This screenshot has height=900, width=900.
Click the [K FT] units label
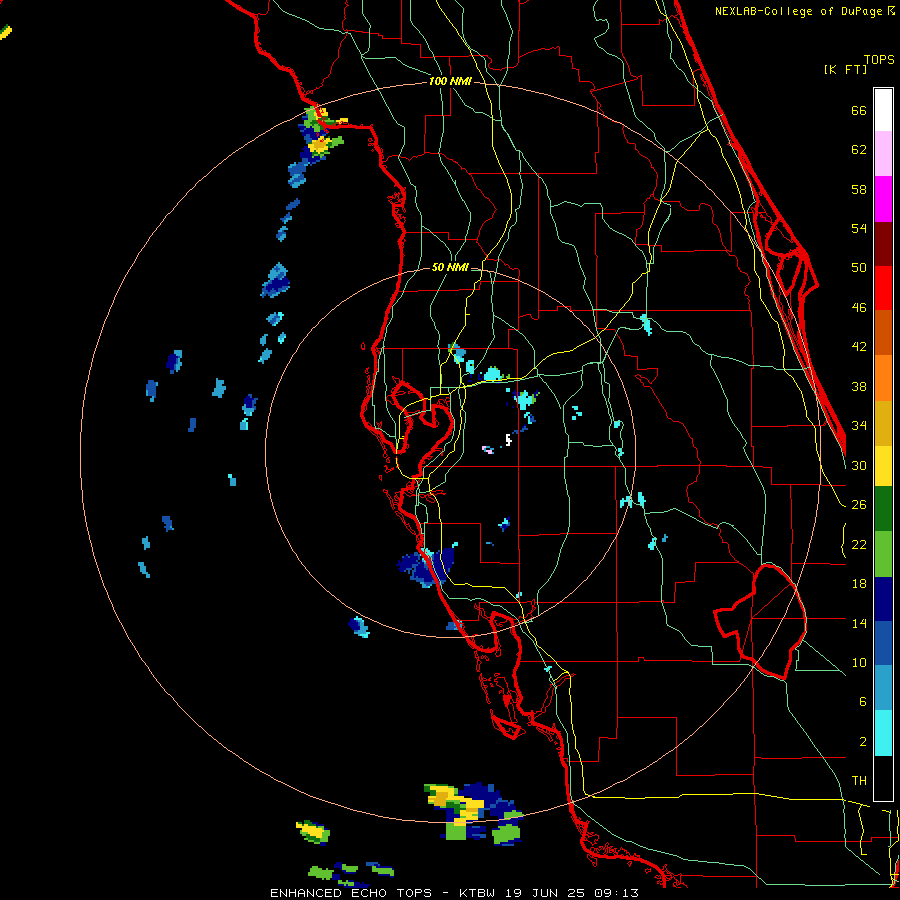[845, 69]
